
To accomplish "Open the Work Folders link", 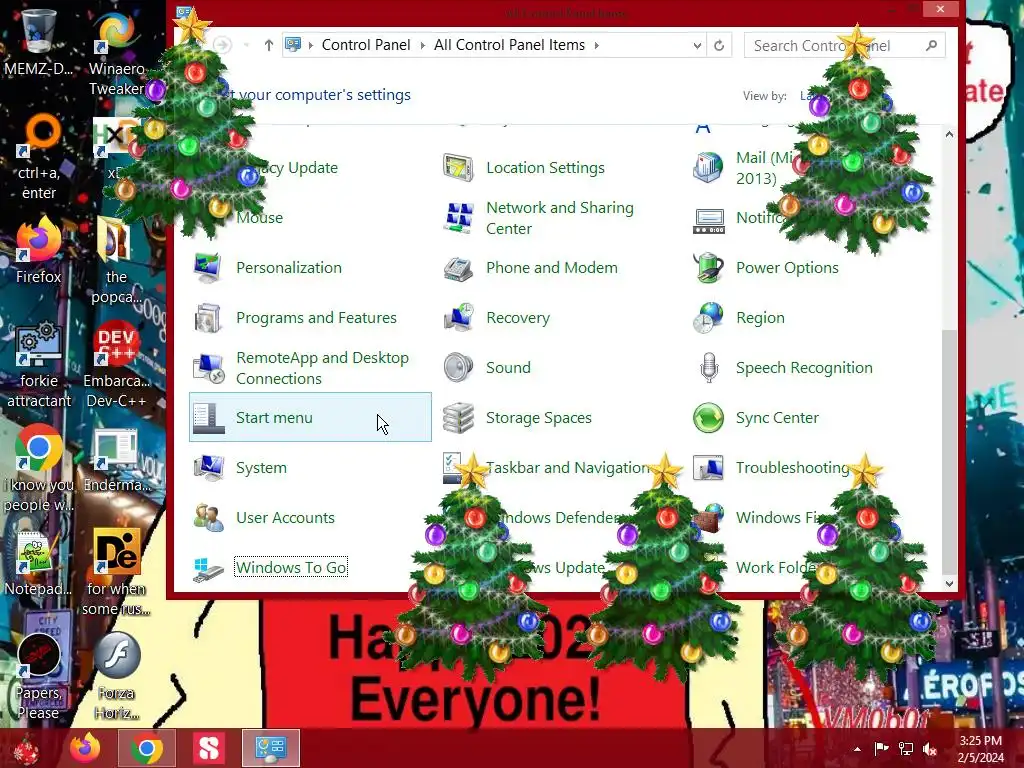I will coord(776,568).
